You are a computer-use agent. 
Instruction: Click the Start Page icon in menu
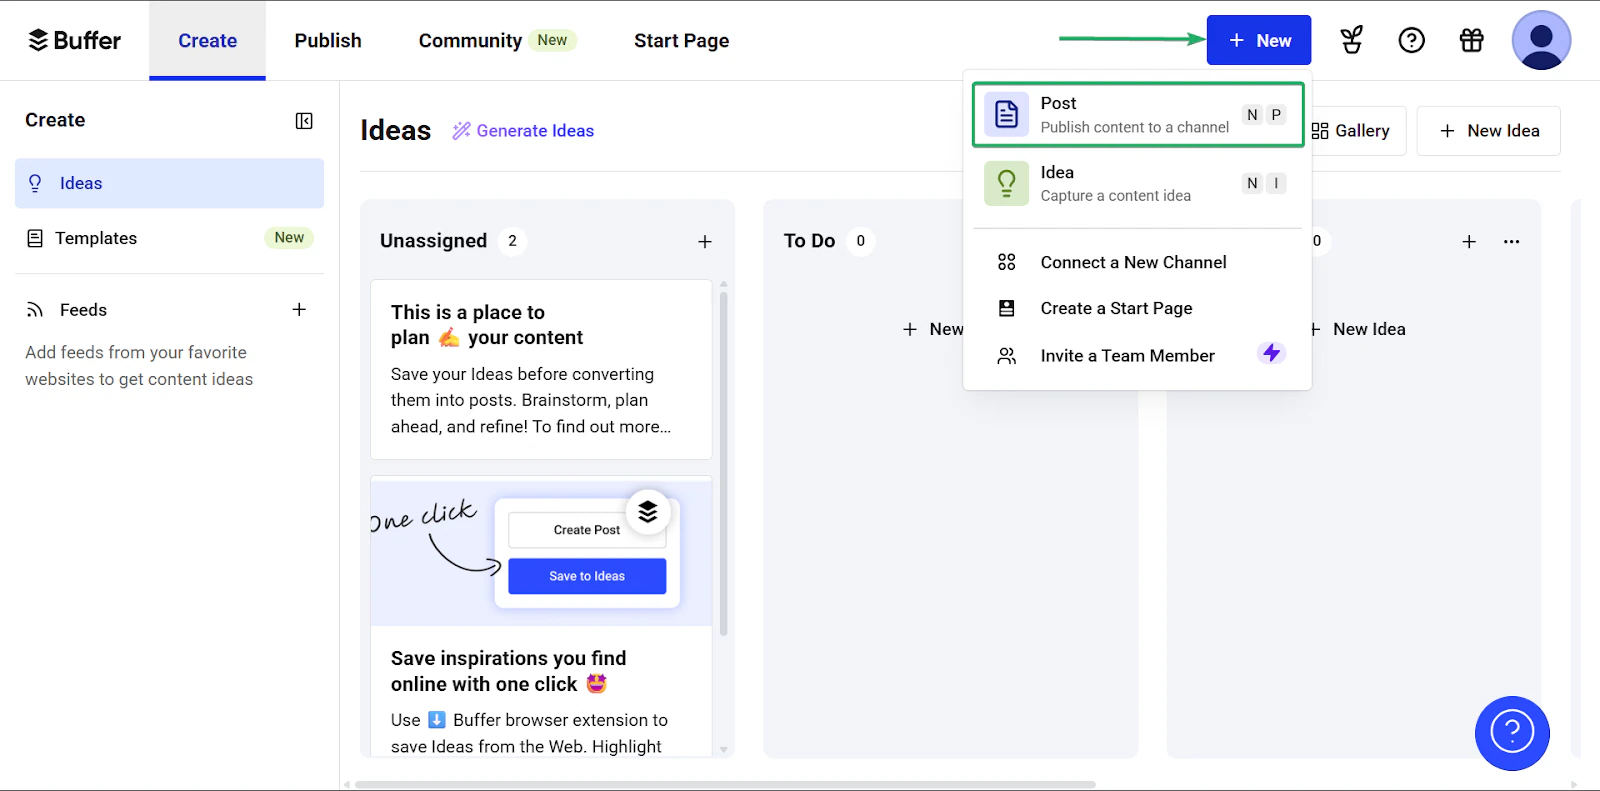point(1006,308)
